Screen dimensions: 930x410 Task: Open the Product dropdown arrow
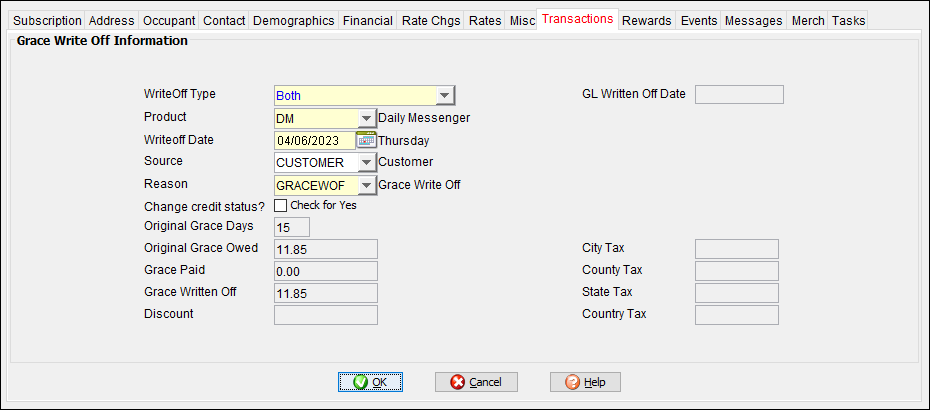pyautogui.click(x=366, y=118)
